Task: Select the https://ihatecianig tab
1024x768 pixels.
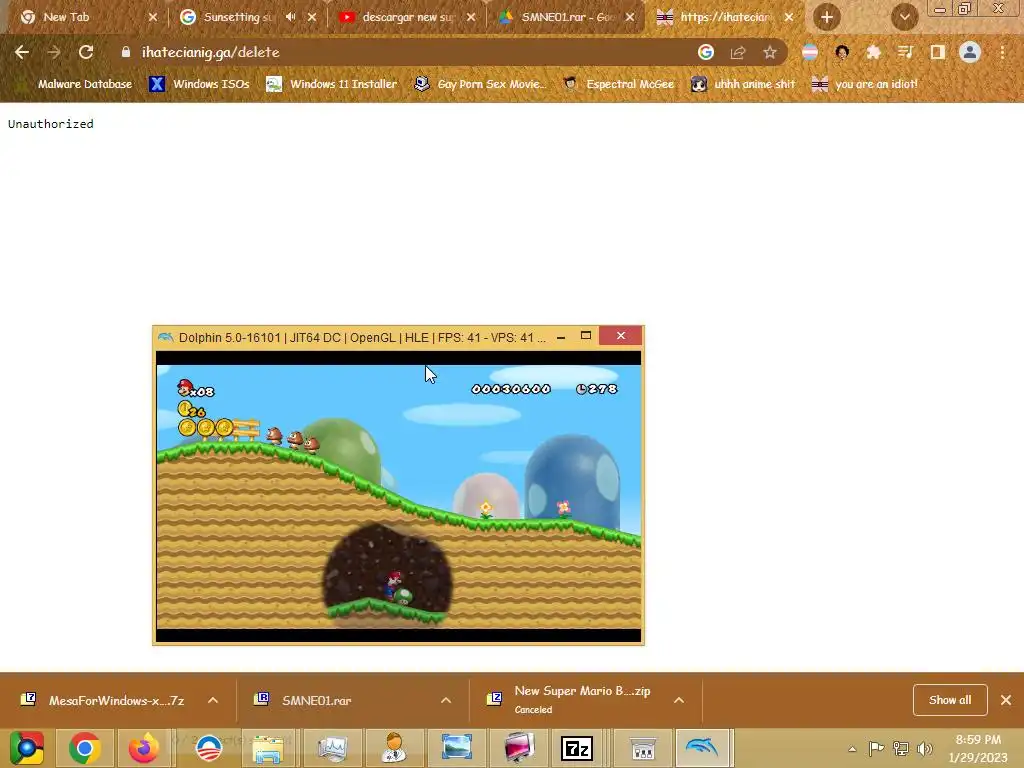Action: click(x=722, y=17)
